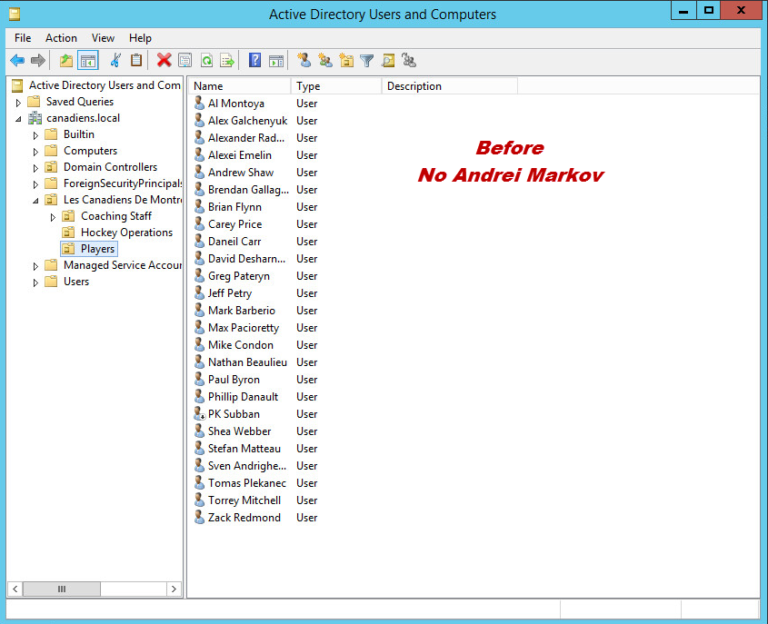Select user Shea Webber
The image size is (768, 624).
[x=239, y=431]
